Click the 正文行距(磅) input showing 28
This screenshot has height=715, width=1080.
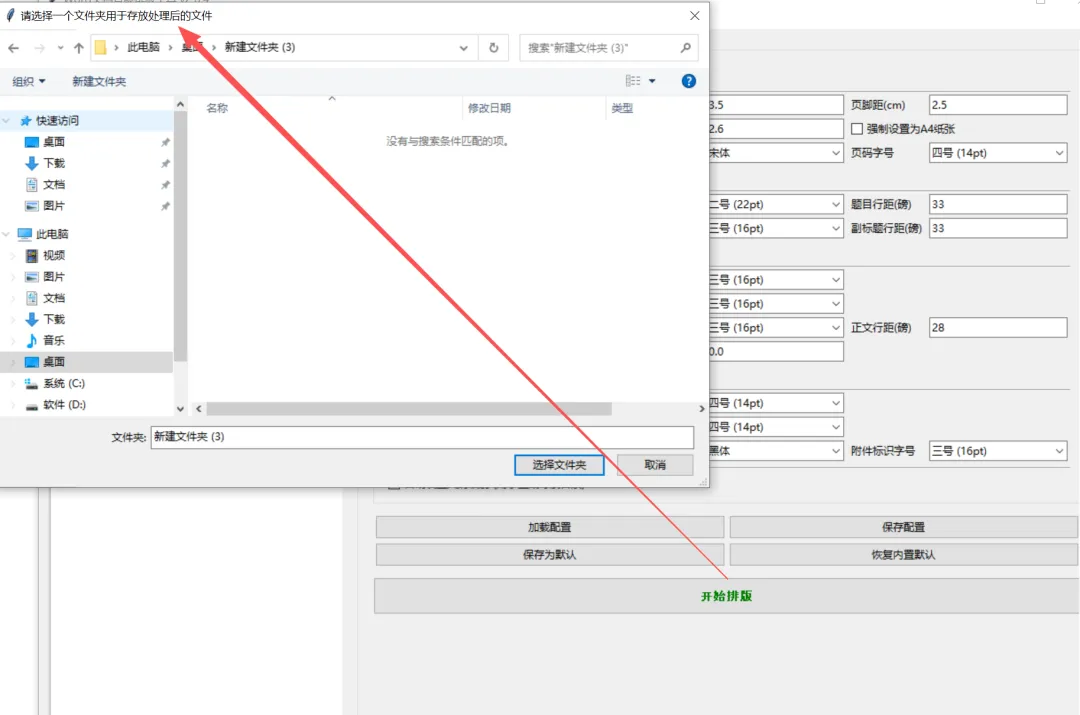pos(997,328)
